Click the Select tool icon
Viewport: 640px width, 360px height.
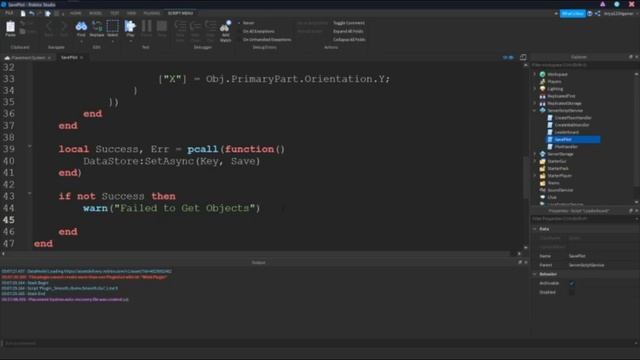tap(113, 27)
